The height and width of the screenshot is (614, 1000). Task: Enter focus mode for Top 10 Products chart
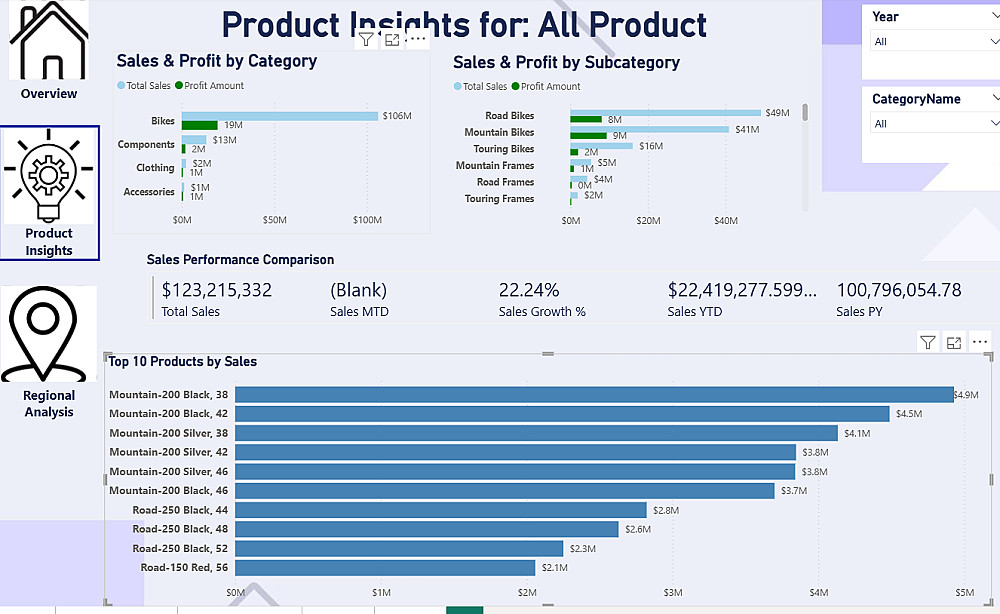[953, 343]
